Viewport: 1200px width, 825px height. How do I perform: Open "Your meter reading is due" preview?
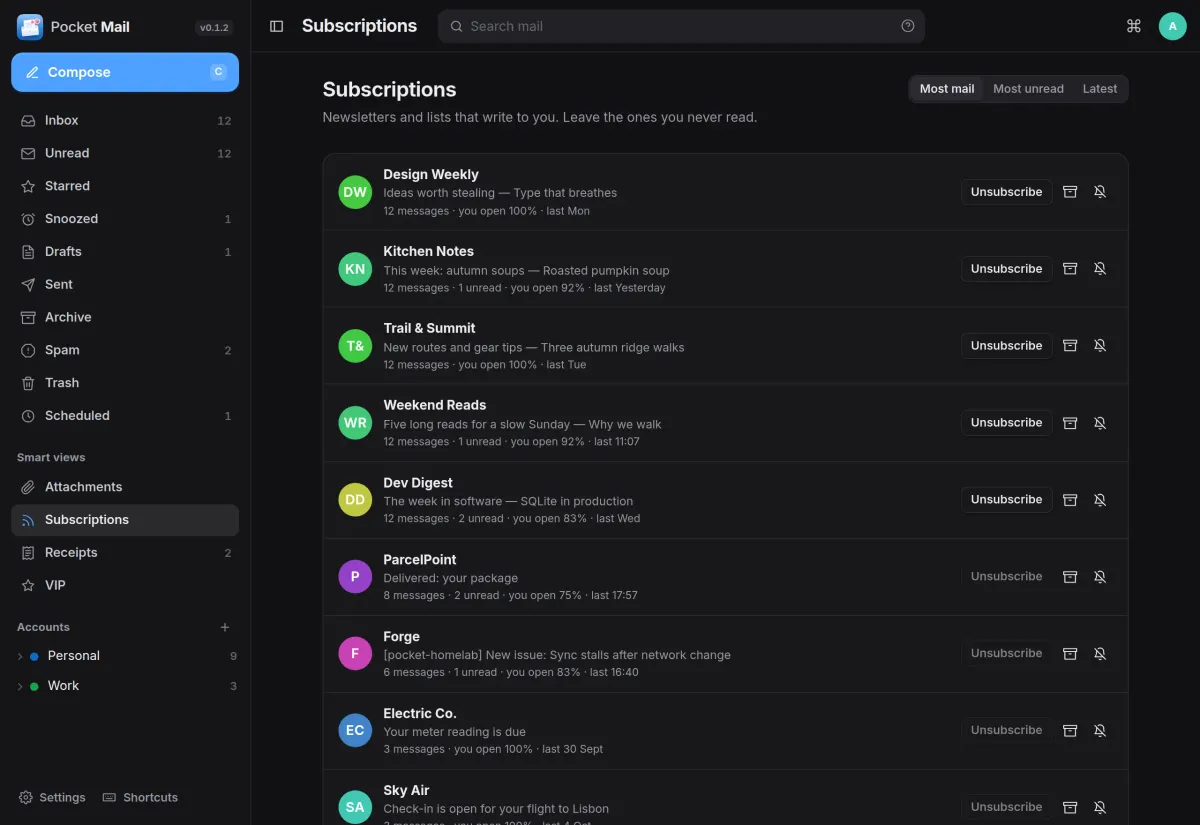454,732
